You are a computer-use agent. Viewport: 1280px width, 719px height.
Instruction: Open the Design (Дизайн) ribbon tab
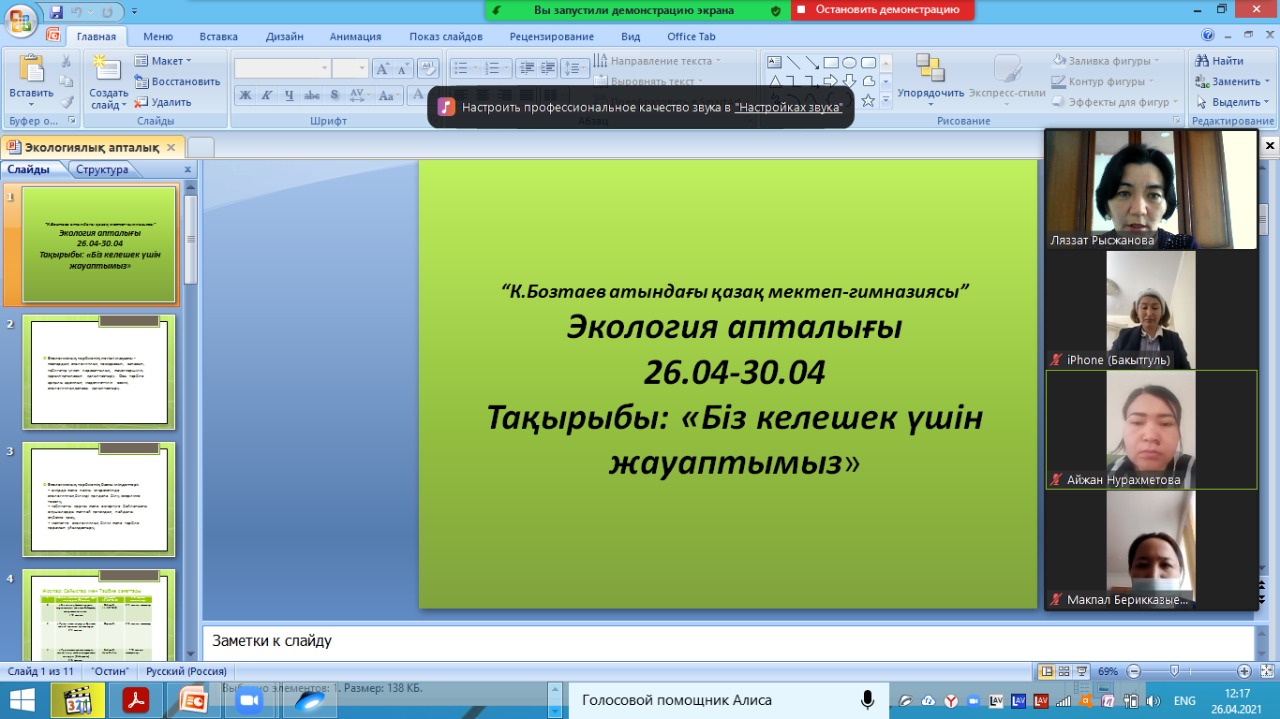point(284,37)
